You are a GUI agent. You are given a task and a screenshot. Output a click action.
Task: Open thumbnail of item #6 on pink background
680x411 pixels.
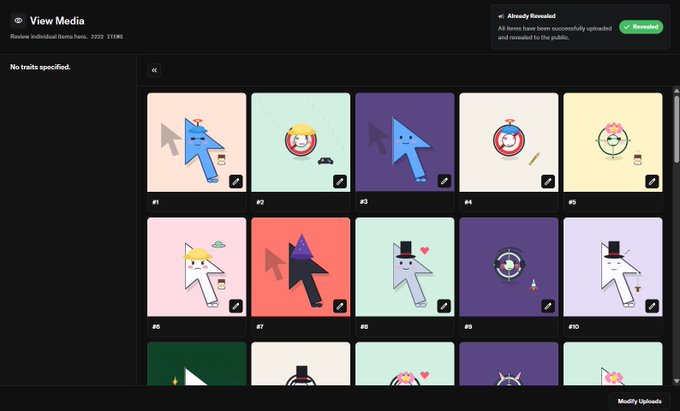(197, 267)
